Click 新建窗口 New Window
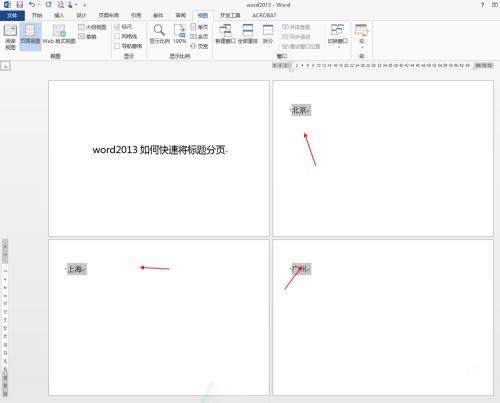The width and height of the screenshot is (500, 403). pyautogui.click(x=225, y=34)
